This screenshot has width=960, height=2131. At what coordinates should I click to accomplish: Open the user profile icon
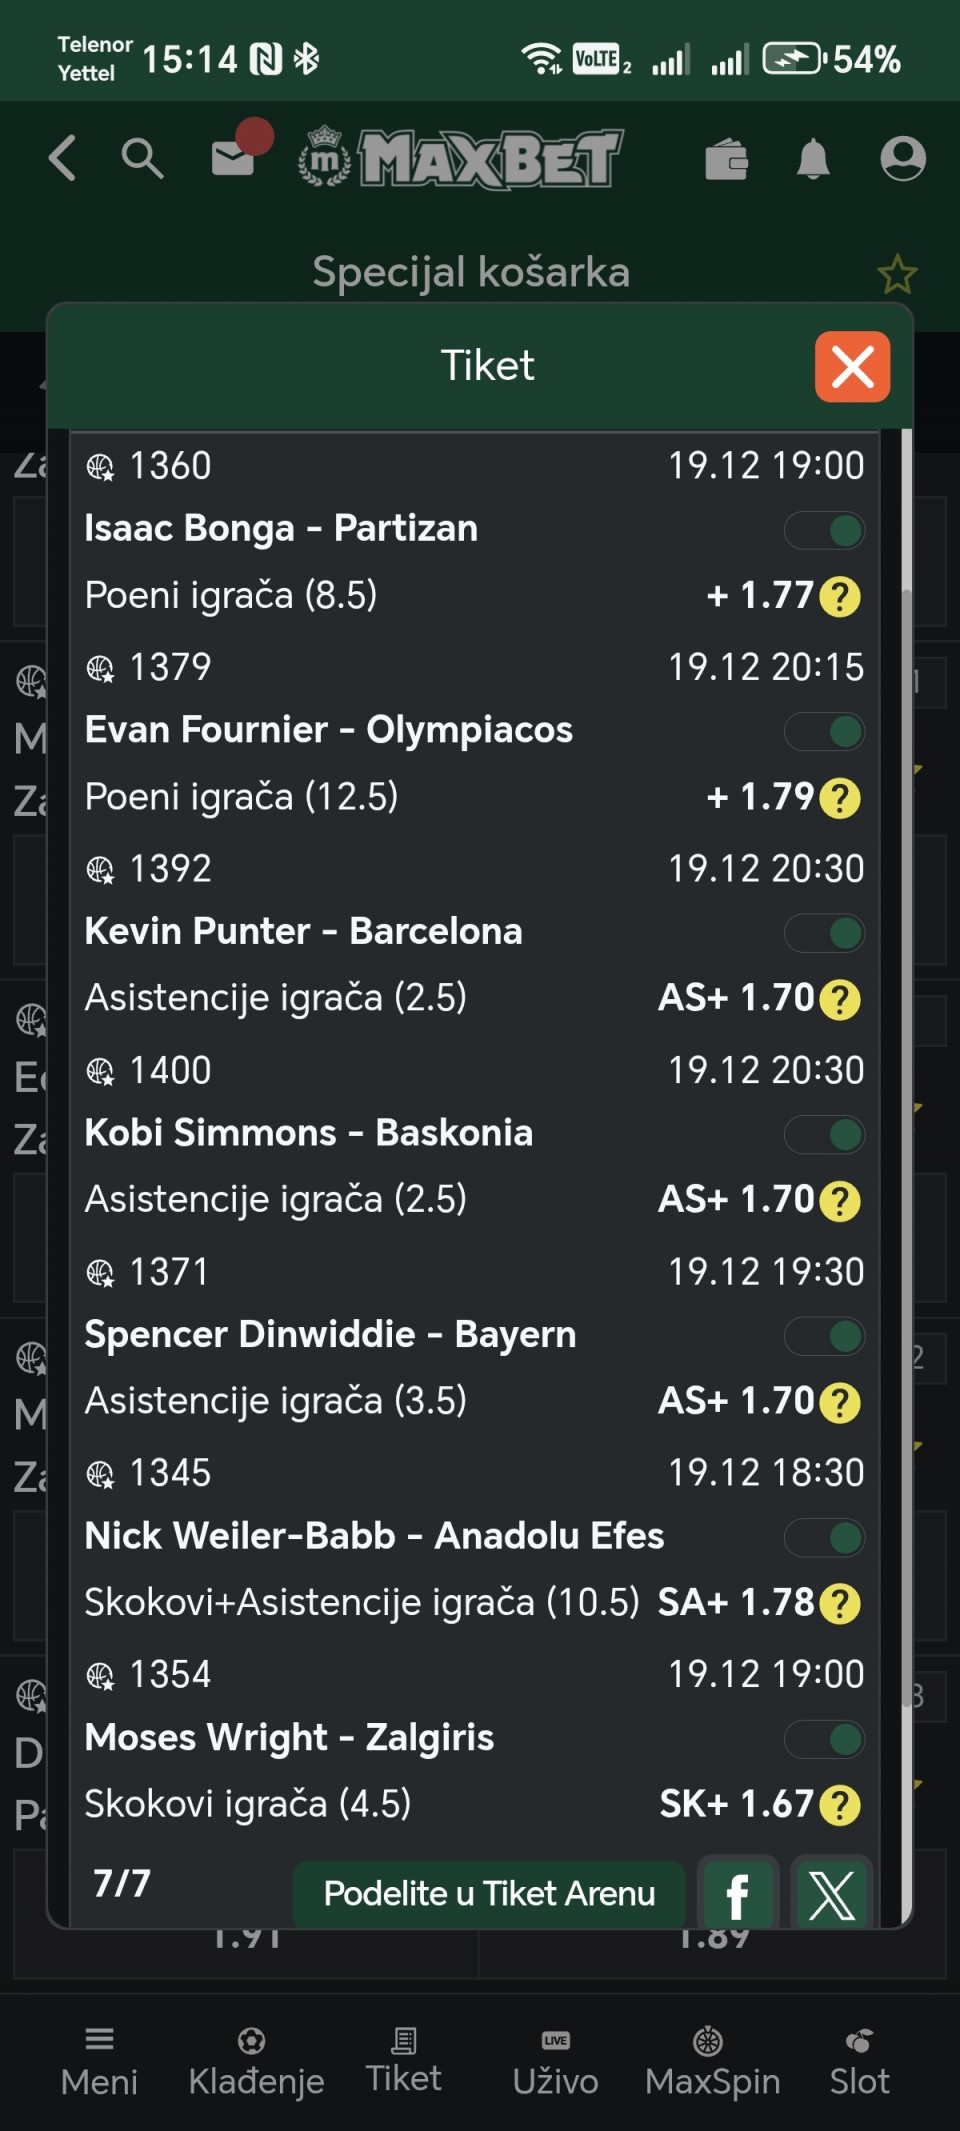click(902, 159)
